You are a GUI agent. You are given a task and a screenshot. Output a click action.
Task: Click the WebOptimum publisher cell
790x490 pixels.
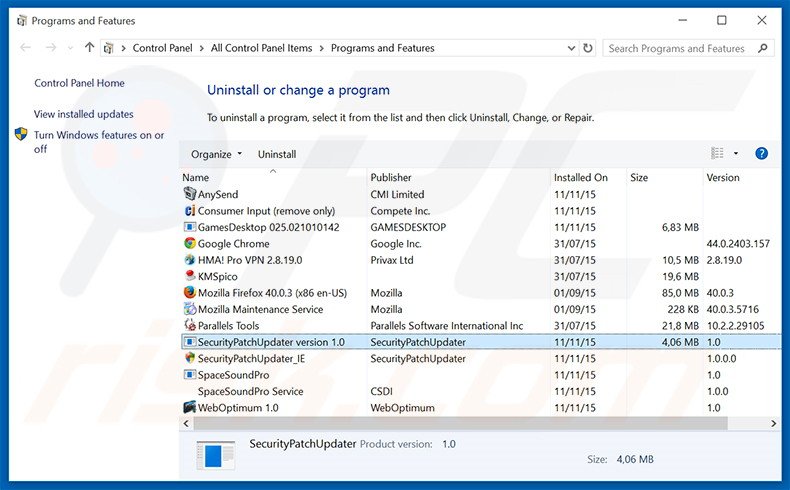[402, 407]
